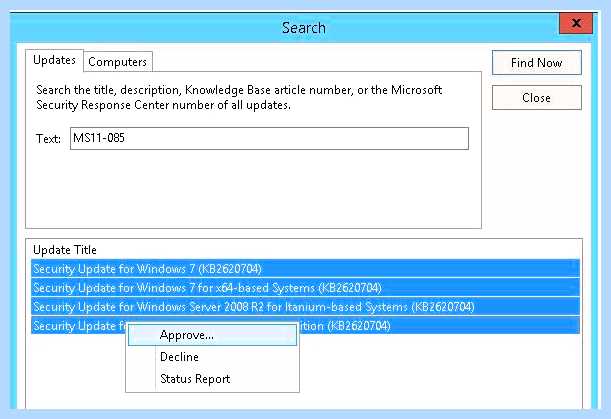Close the Search dialog with the red X
The image size is (611, 419).
point(576,23)
